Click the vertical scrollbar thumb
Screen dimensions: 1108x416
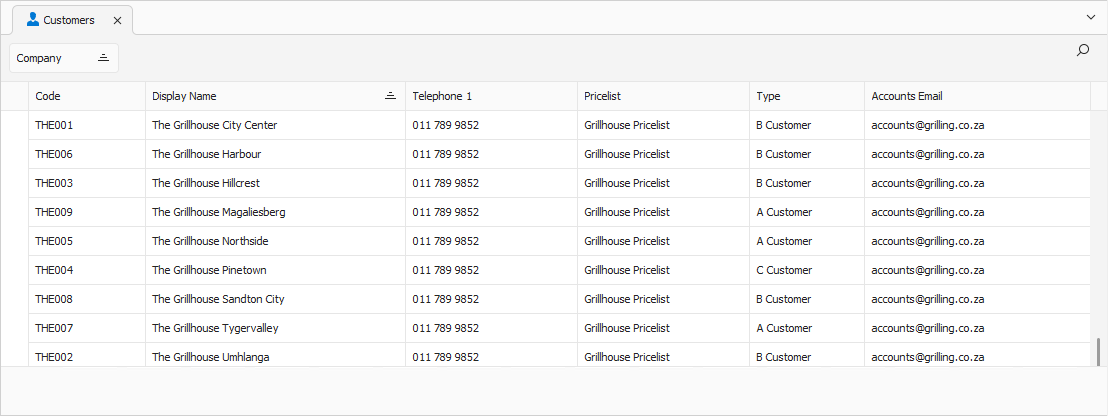point(1099,352)
